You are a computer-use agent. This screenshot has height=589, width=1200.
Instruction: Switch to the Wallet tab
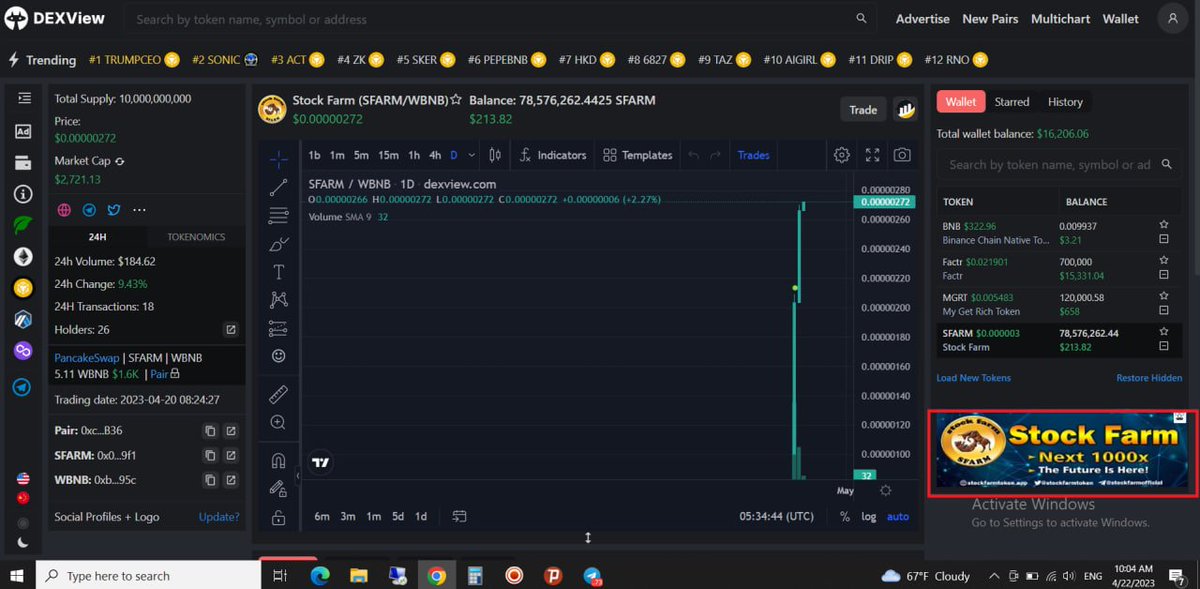tap(961, 101)
